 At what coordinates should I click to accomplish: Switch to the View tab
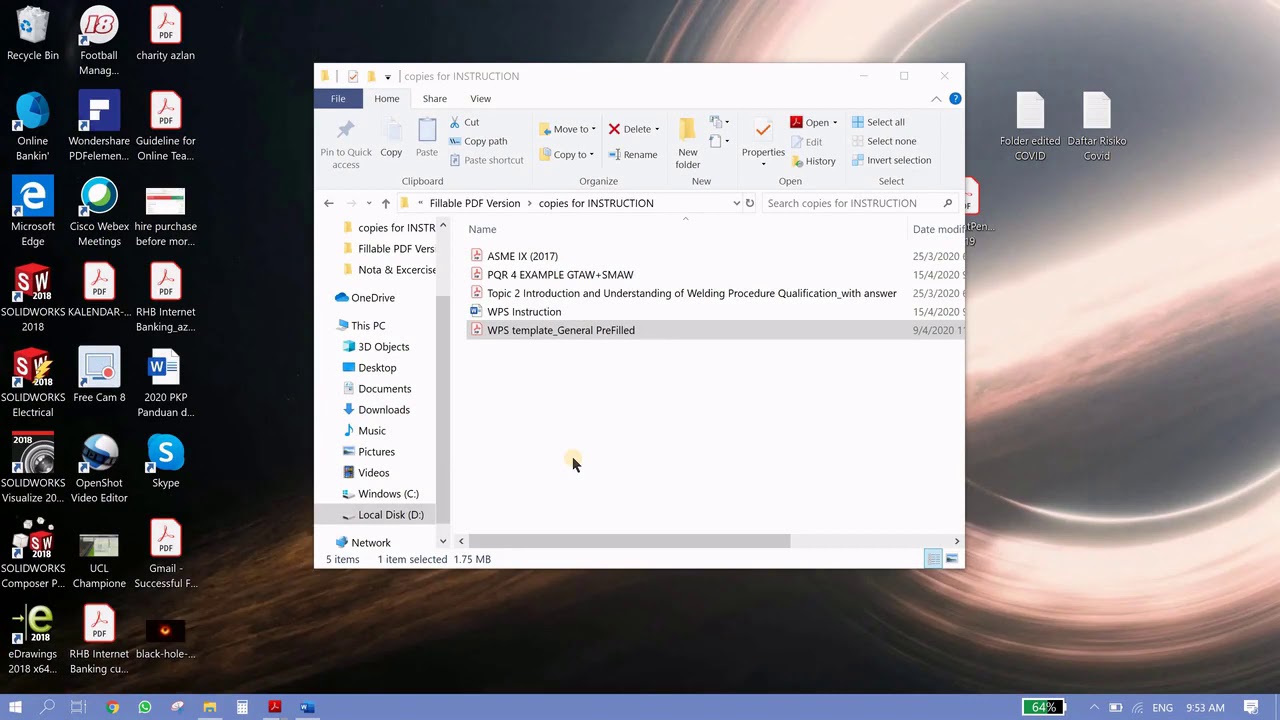(480, 99)
